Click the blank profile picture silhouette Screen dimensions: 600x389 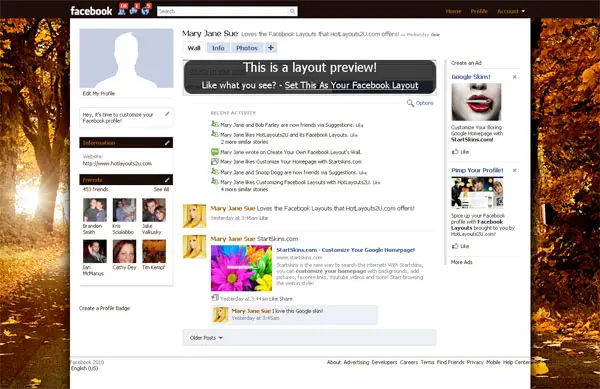pyautogui.click(x=126, y=58)
